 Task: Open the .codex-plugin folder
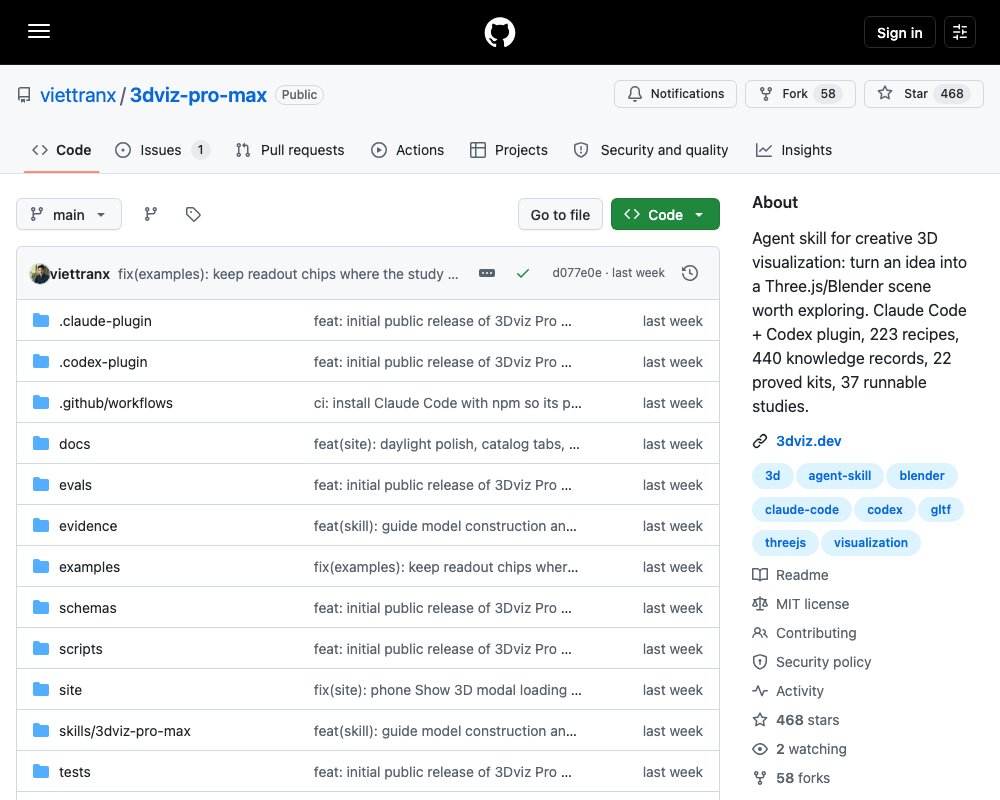tap(103, 362)
